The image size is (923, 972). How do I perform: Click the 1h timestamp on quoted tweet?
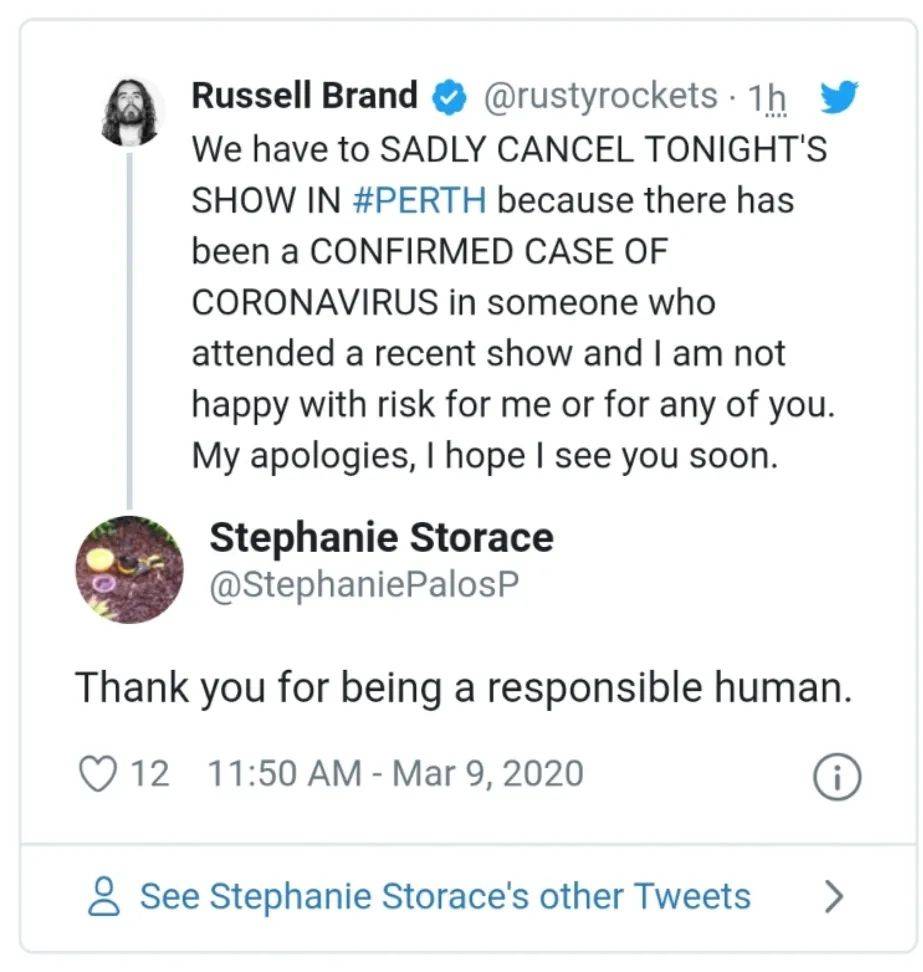(x=768, y=97)
